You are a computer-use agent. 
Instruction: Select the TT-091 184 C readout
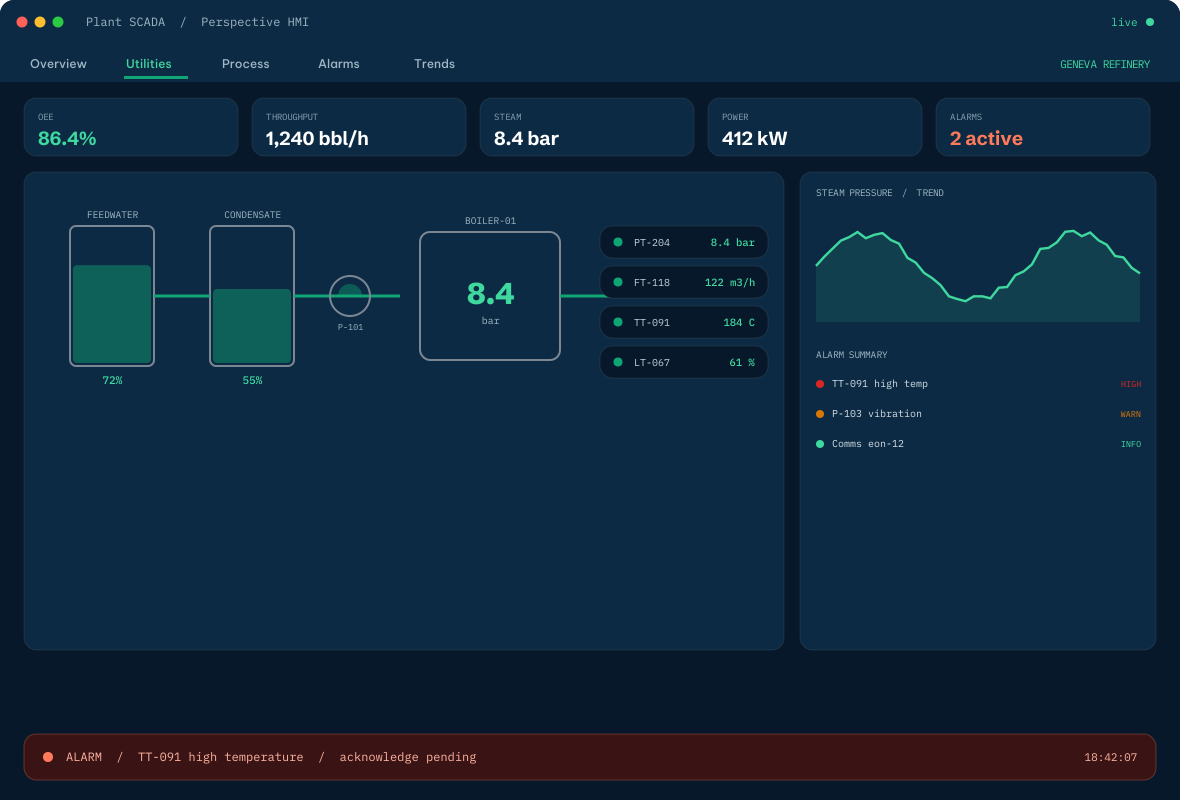[x=684, y=322]
